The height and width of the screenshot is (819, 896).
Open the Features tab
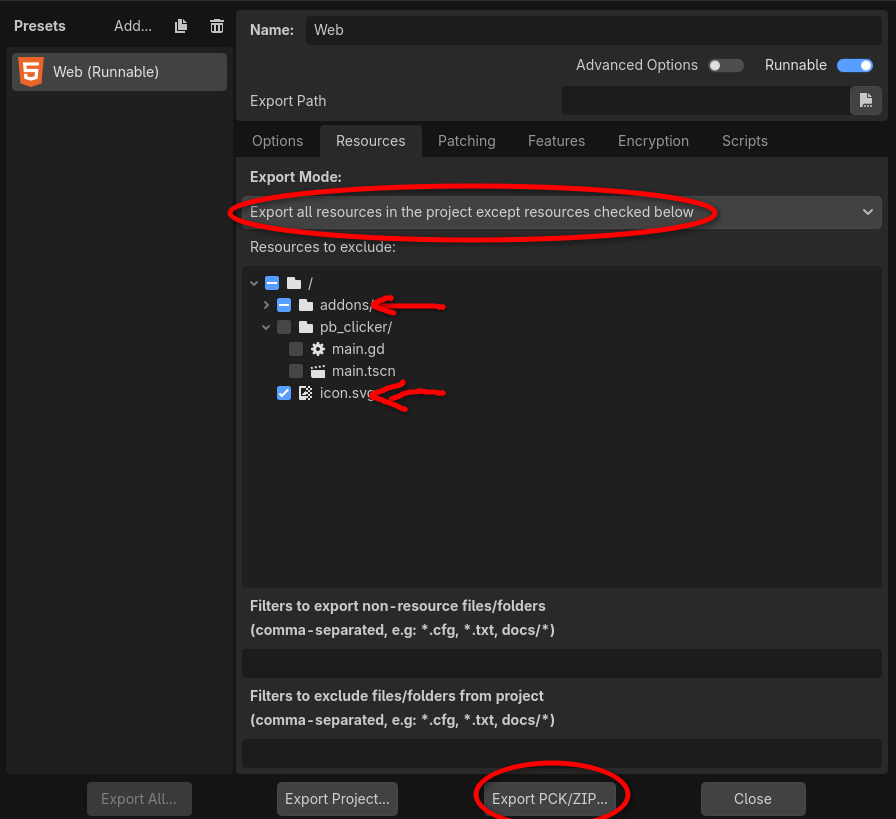click(x=557, y=141)
